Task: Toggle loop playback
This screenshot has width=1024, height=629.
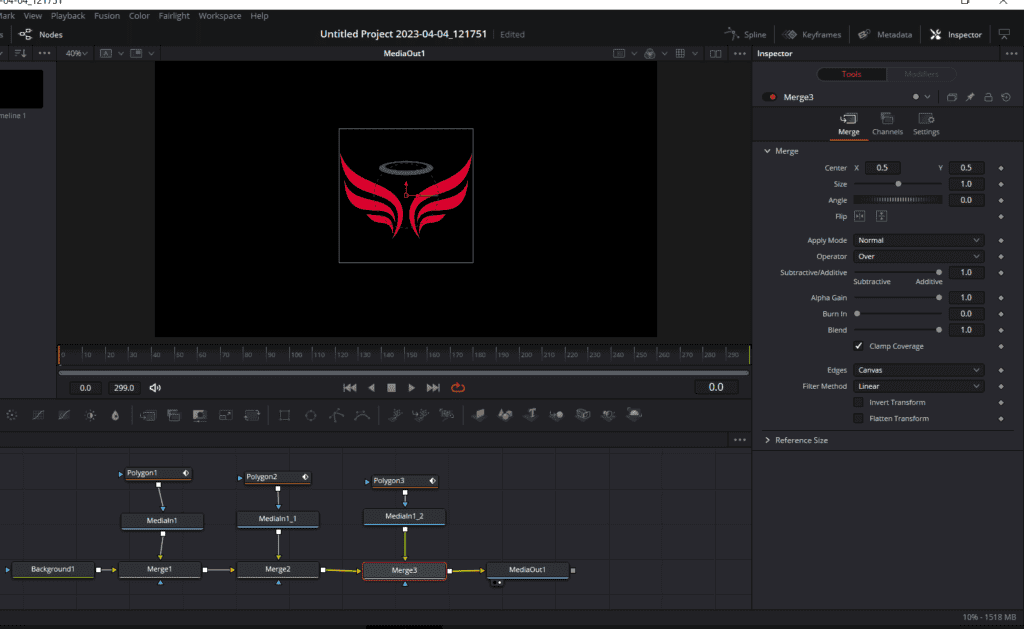Action: (x=458, y=388)
